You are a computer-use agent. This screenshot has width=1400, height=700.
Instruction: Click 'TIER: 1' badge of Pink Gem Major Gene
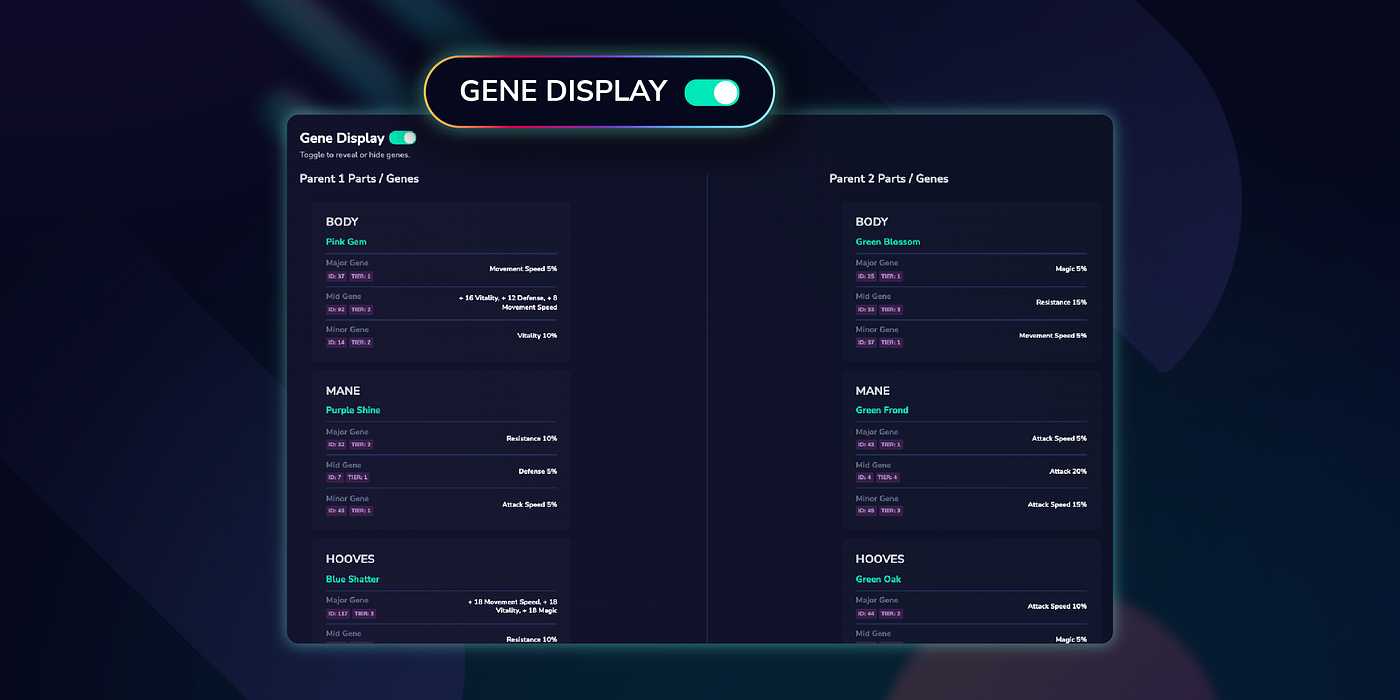[361, 276]
